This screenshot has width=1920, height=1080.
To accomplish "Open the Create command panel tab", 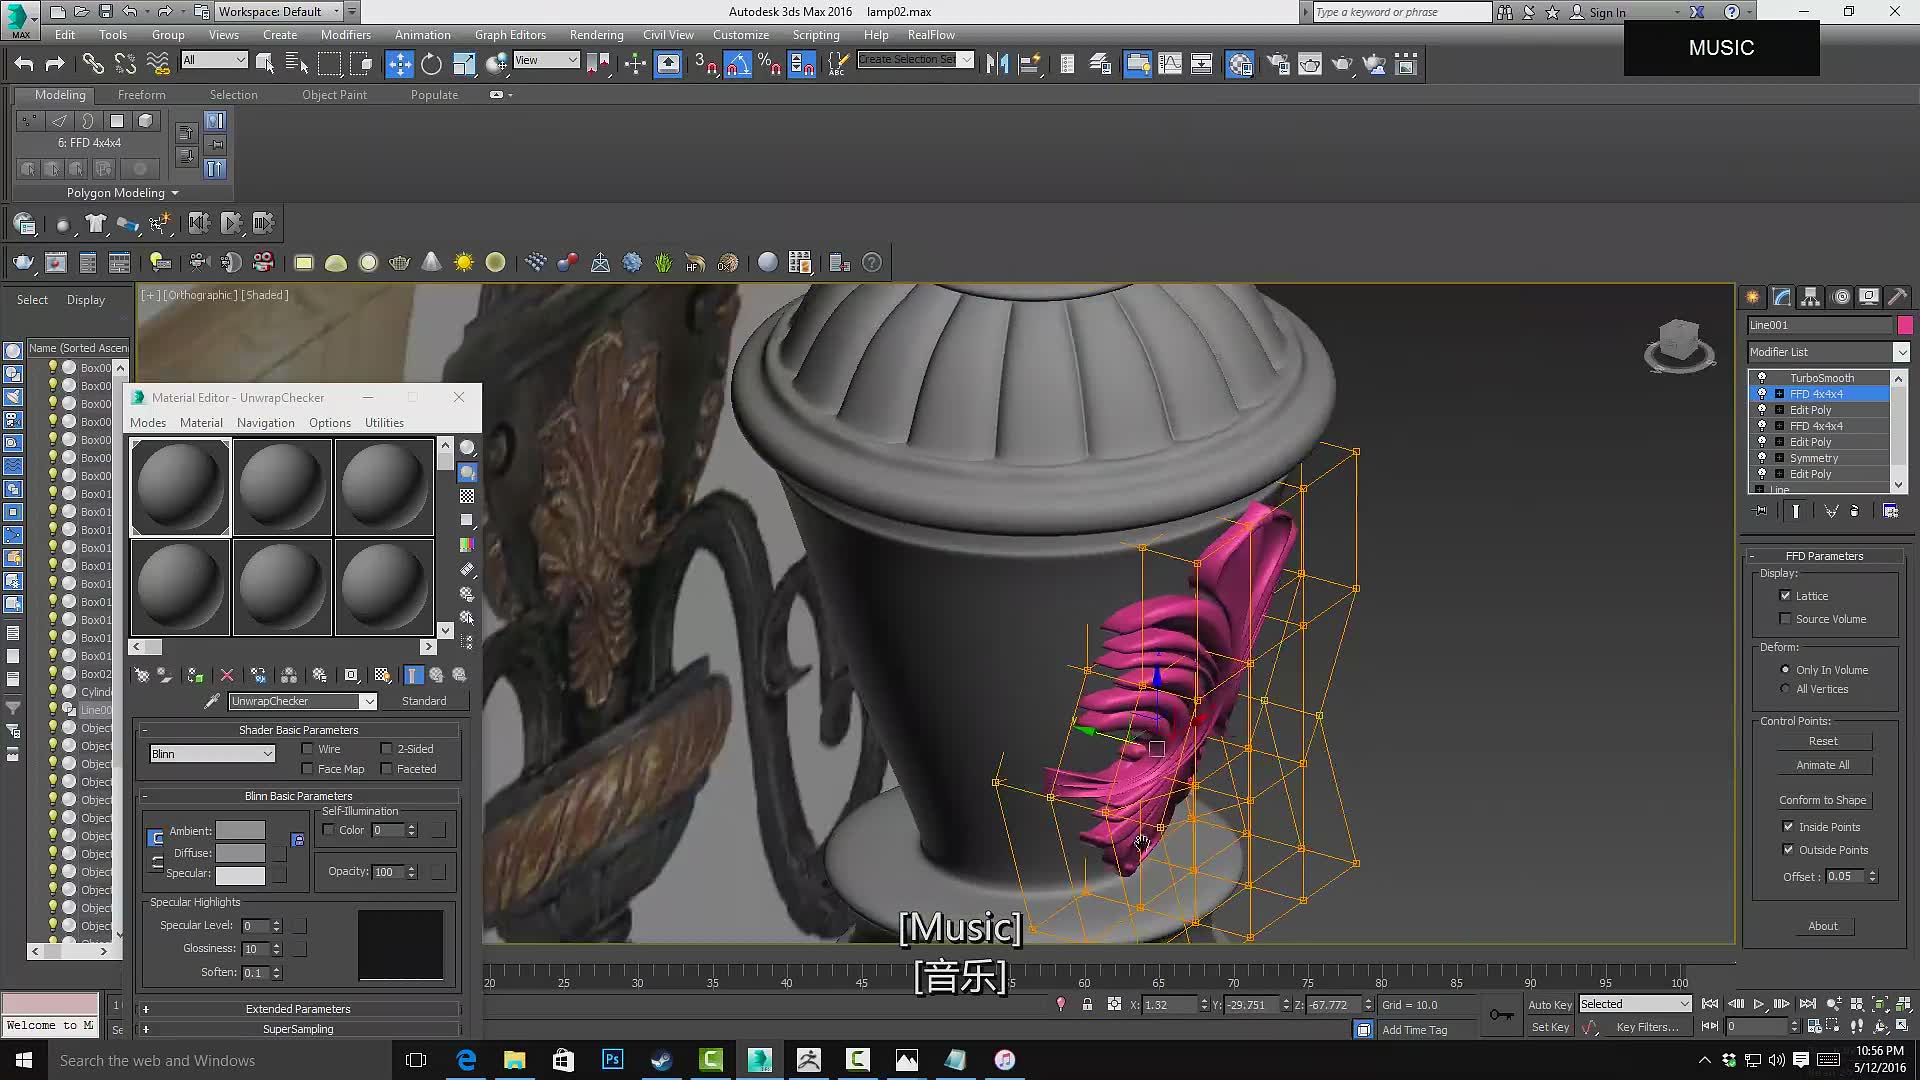I will (1753, 297).
